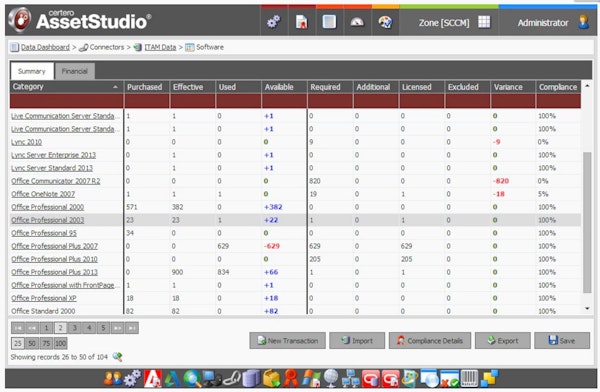This screenshot has width=600, height=392.
Task: Open Compliance Details
Action: (430, 340)
